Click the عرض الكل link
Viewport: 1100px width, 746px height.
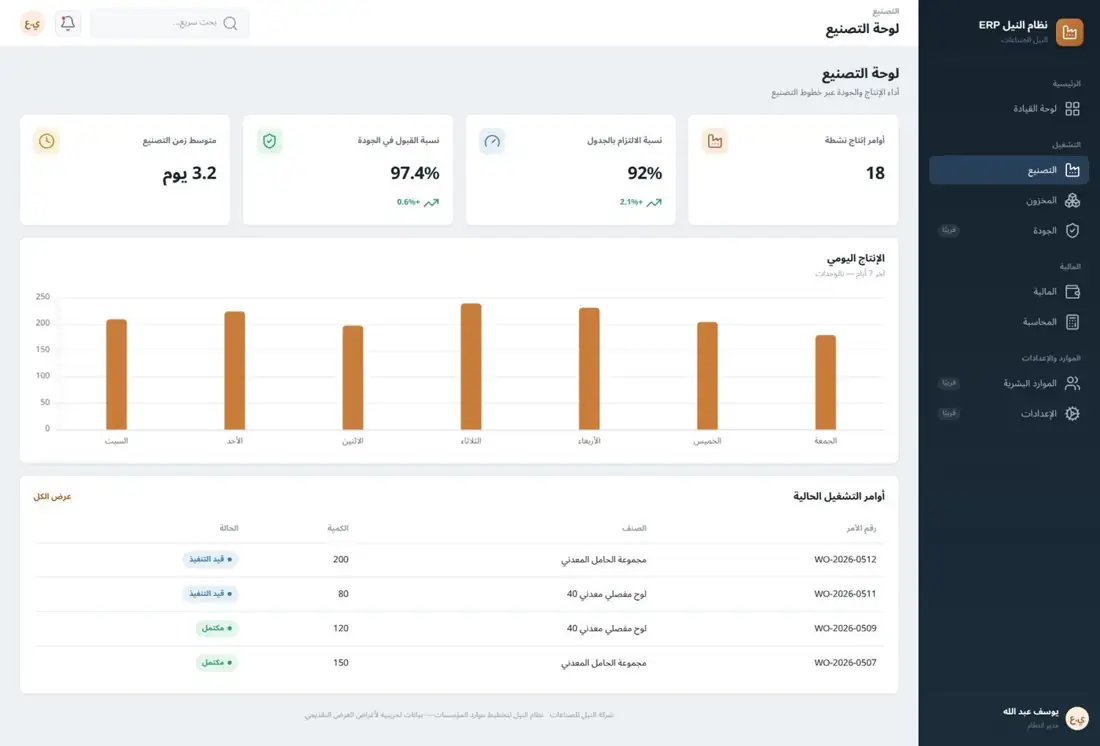coord(53,496)
